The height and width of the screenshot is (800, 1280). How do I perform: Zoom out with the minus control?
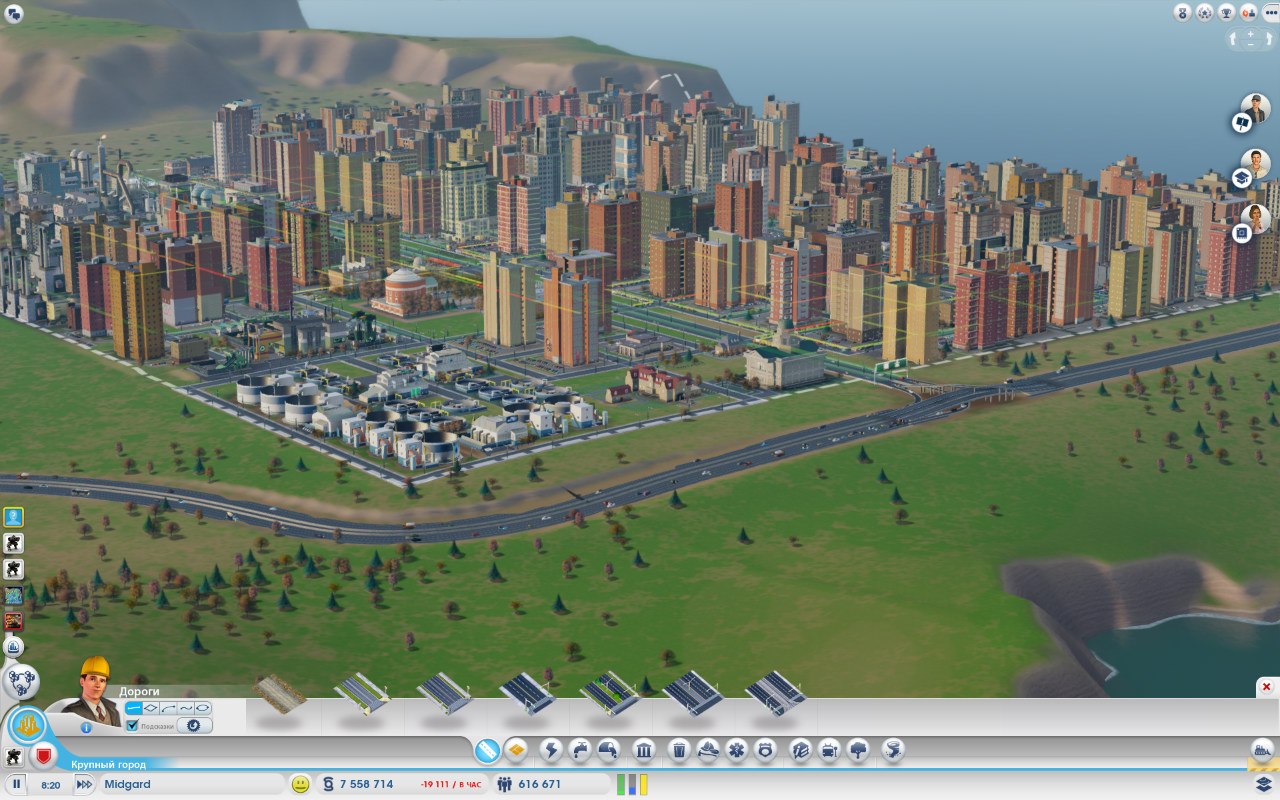[x=1250, y=45]
